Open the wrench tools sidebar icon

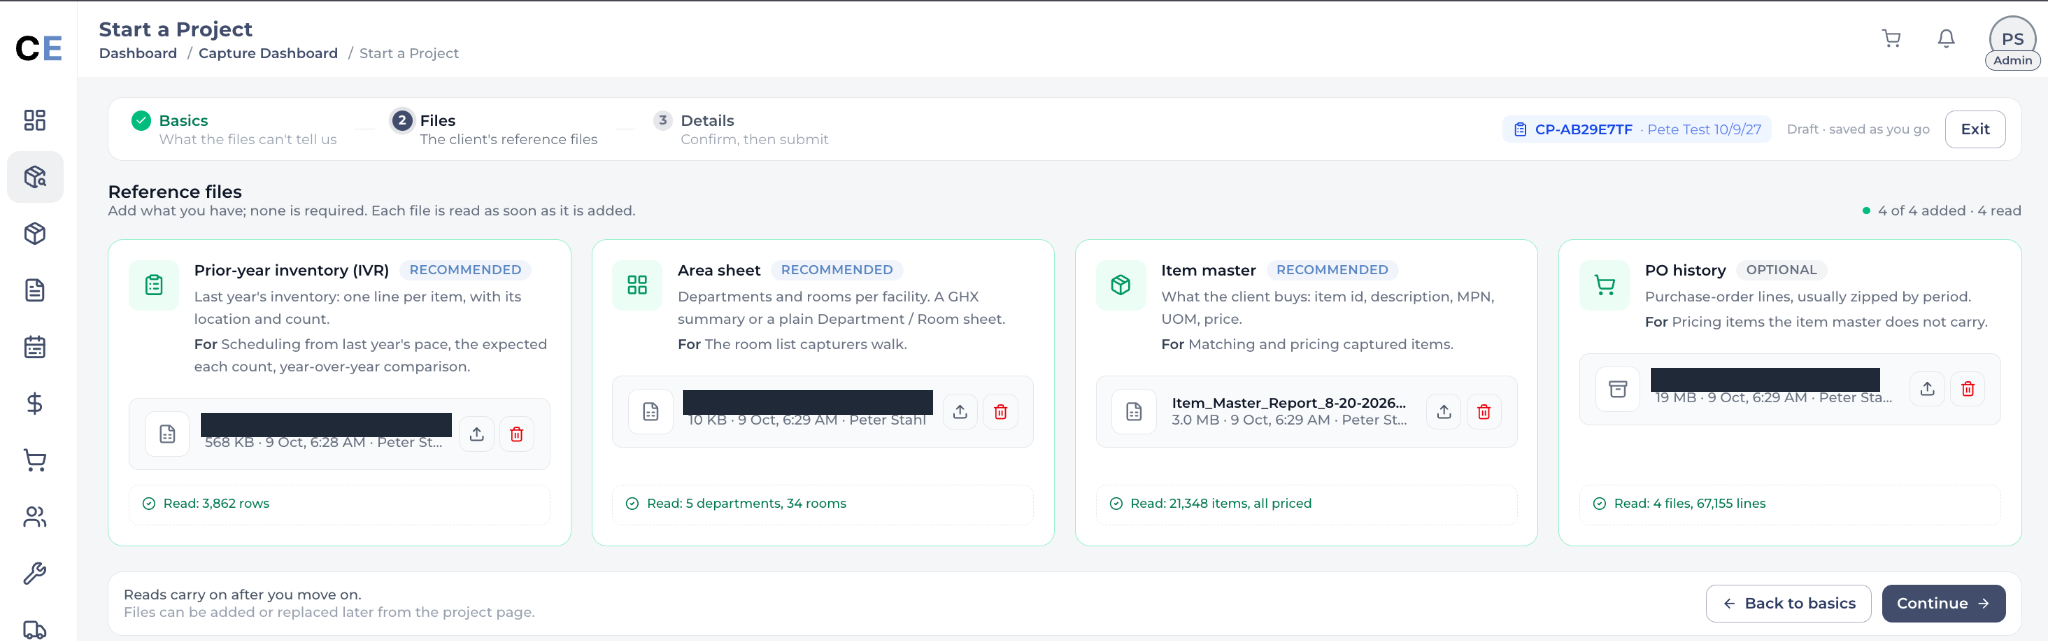pos(35,573)
